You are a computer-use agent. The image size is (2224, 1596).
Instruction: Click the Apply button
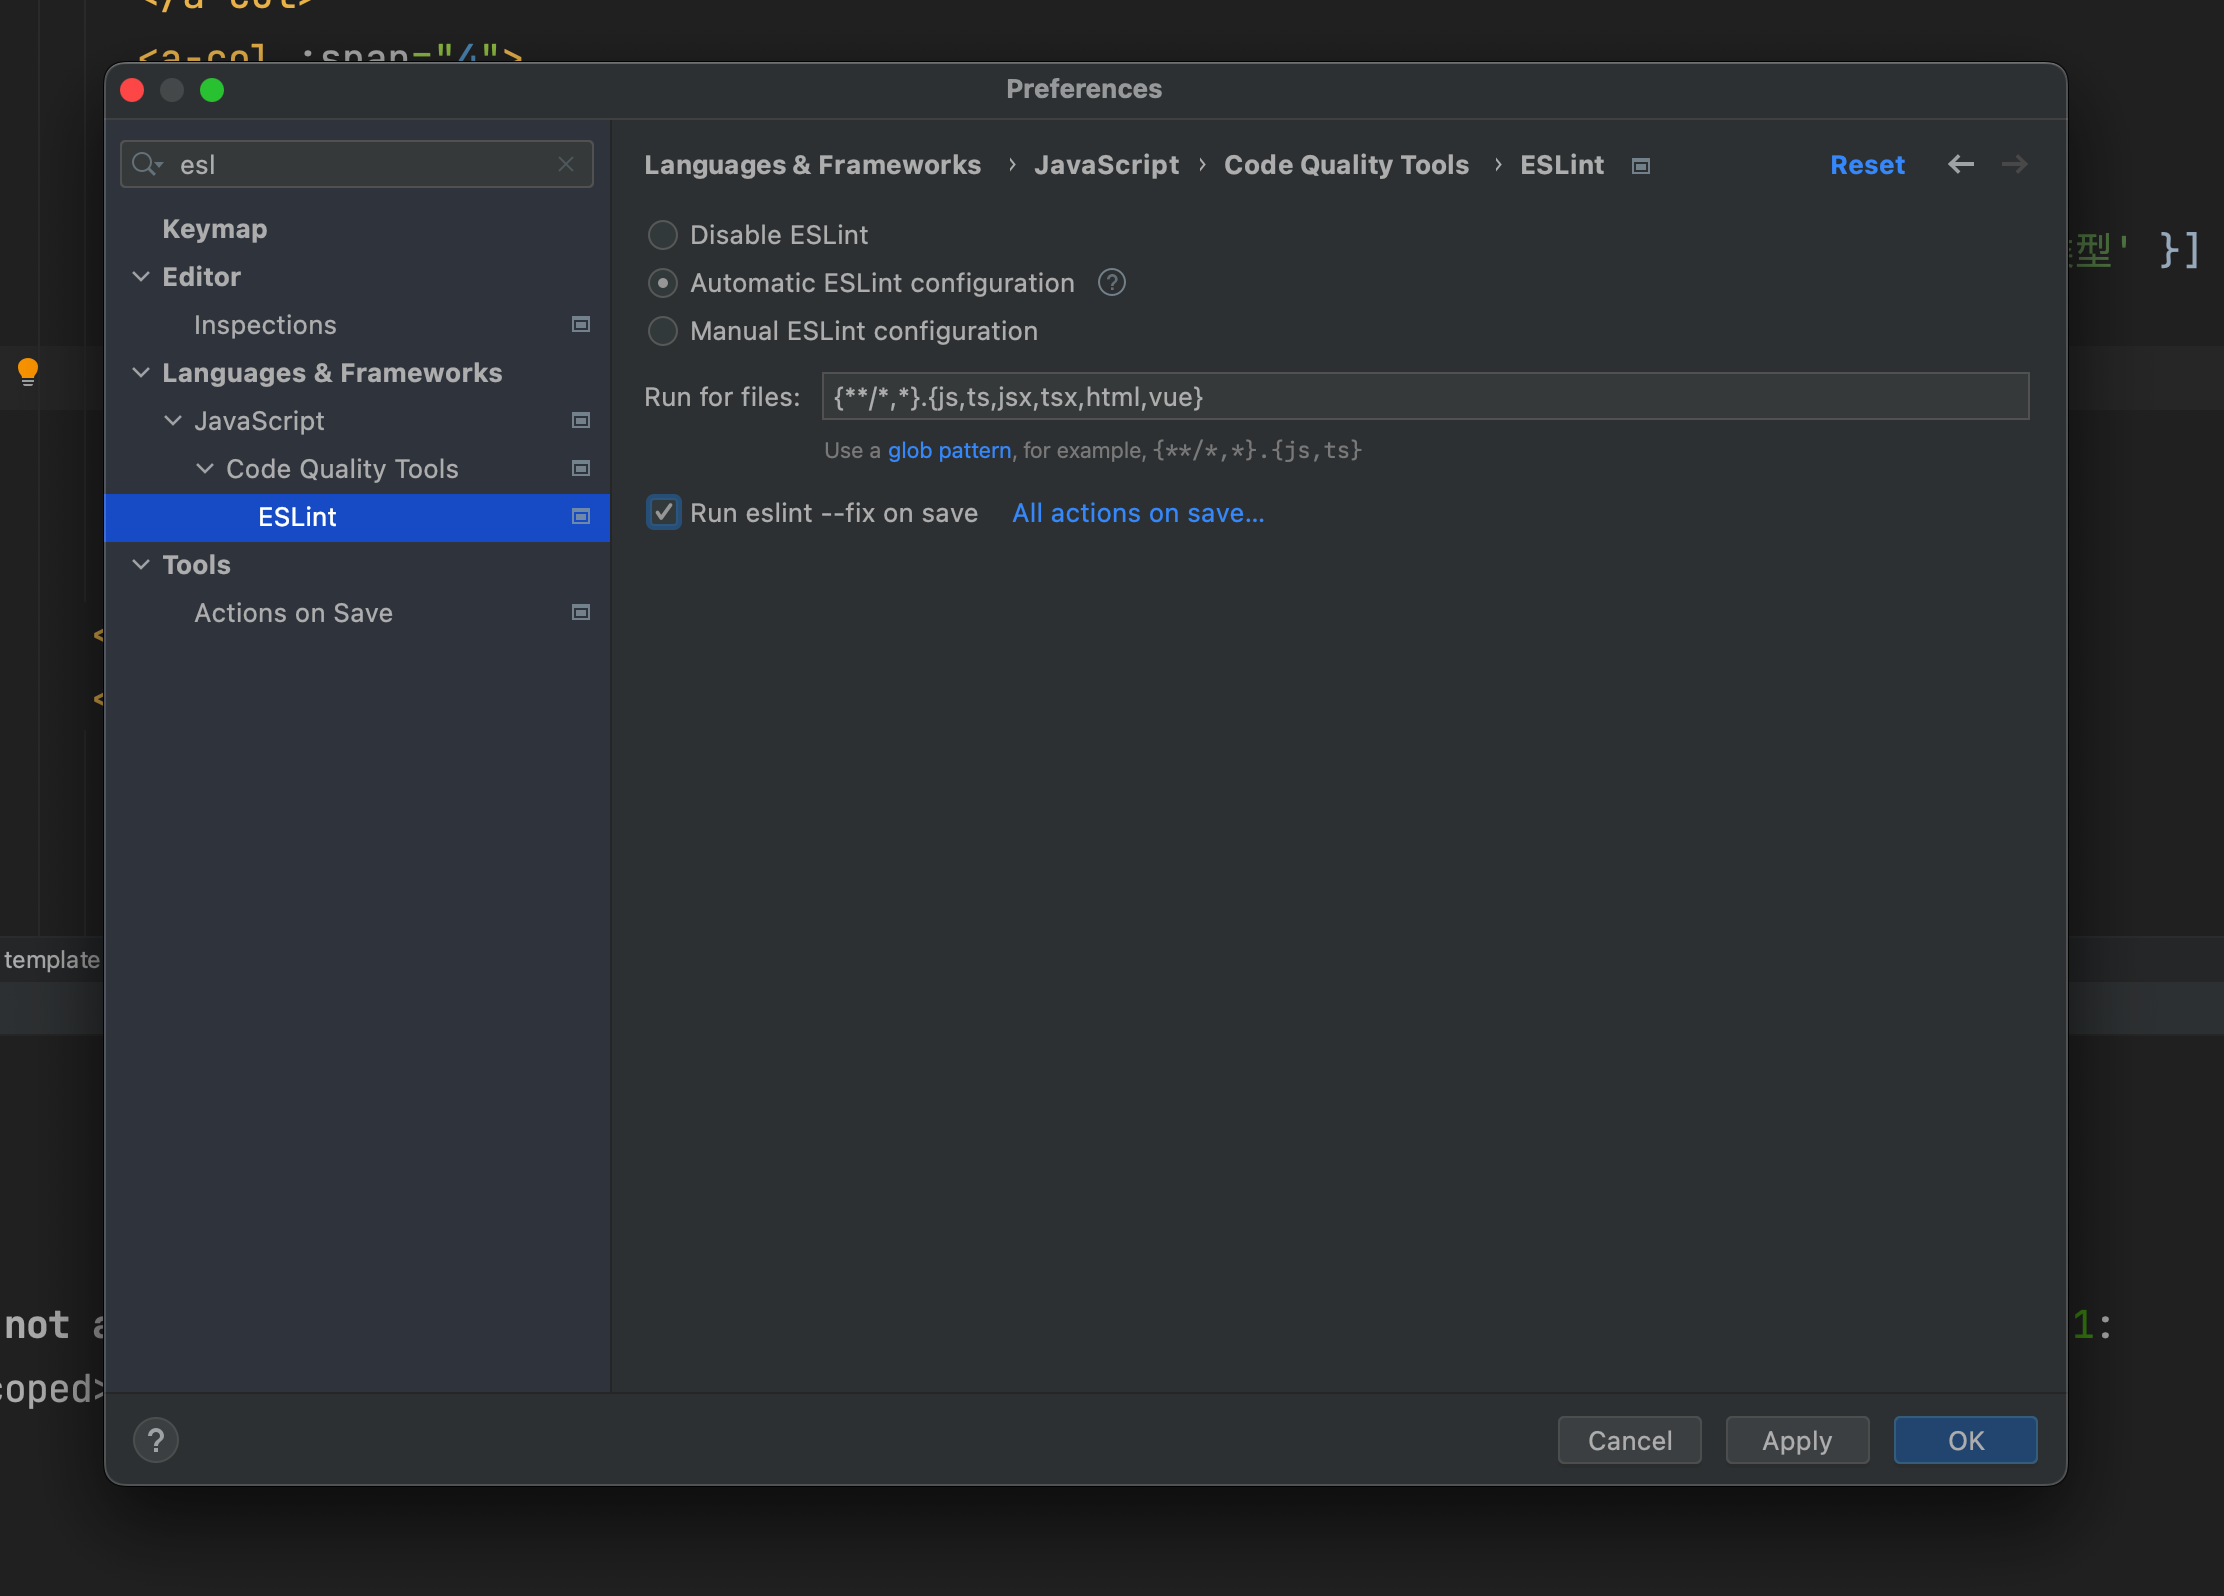(x=1796, y=1439)
